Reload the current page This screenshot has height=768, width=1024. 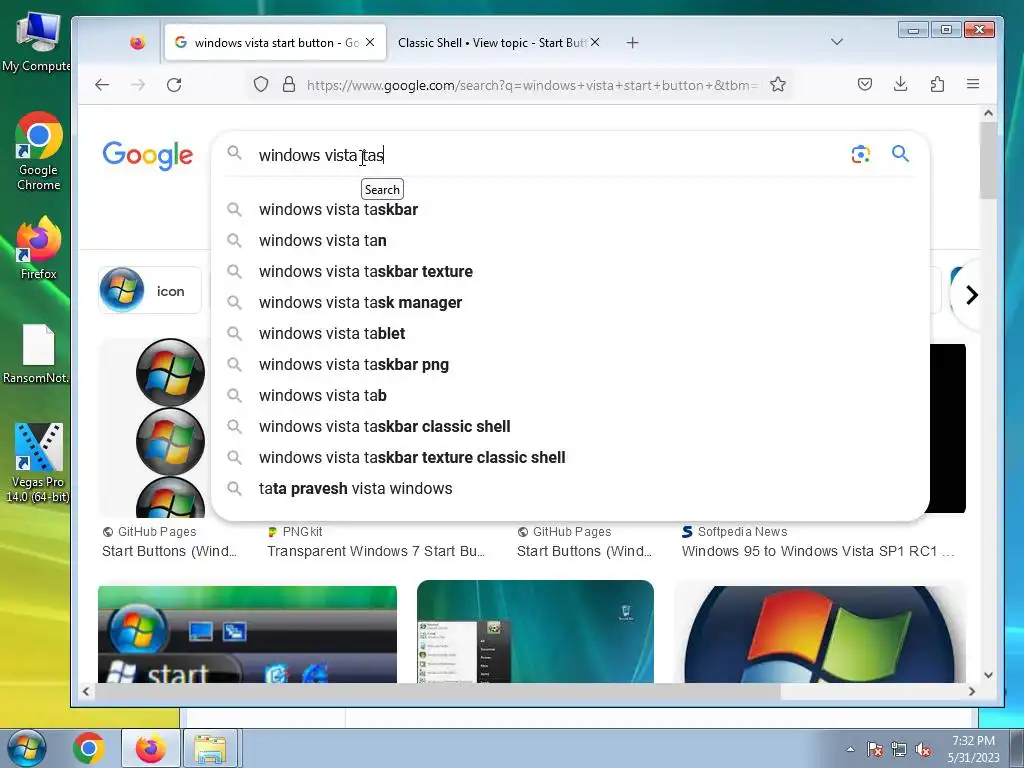[x=174, y=85]
